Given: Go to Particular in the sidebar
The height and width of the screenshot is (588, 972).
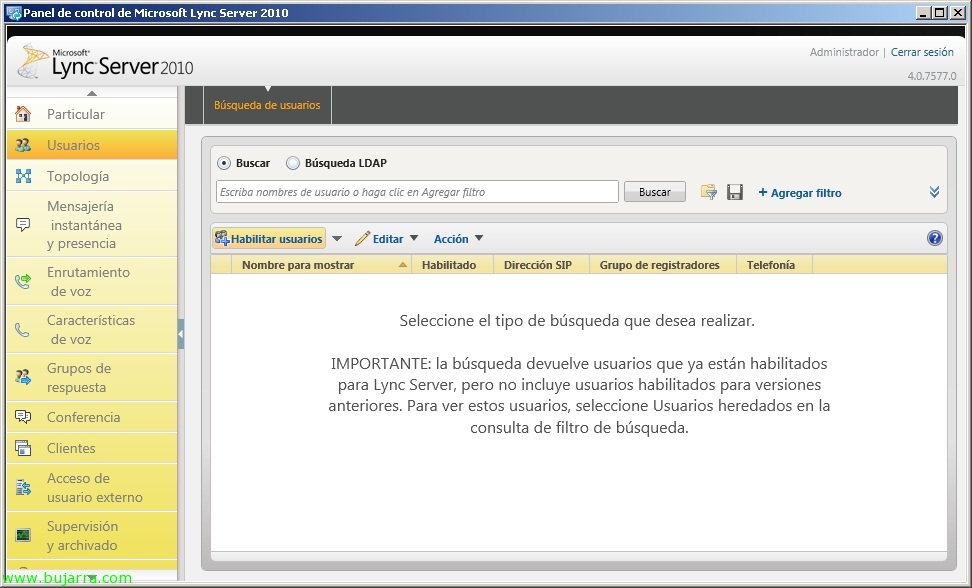Looking at the screenshot, I should [x=92, y=114].
